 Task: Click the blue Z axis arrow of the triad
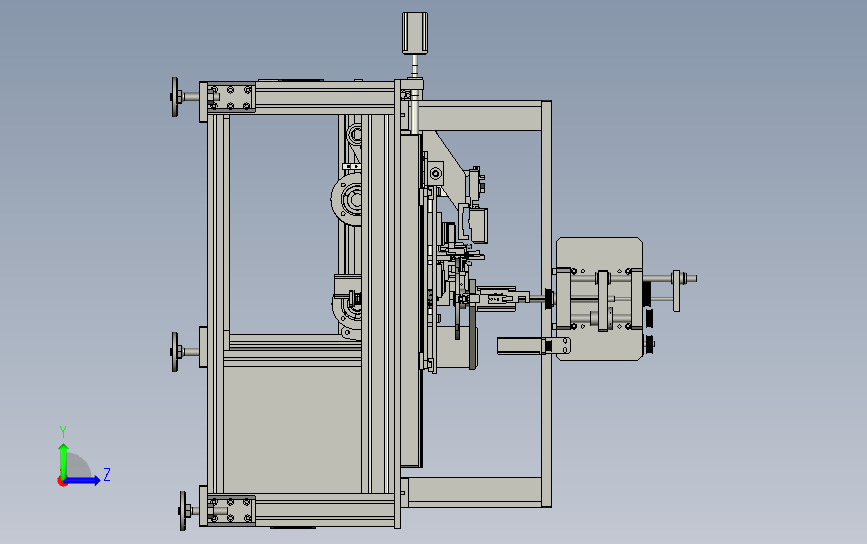[83, 480]
